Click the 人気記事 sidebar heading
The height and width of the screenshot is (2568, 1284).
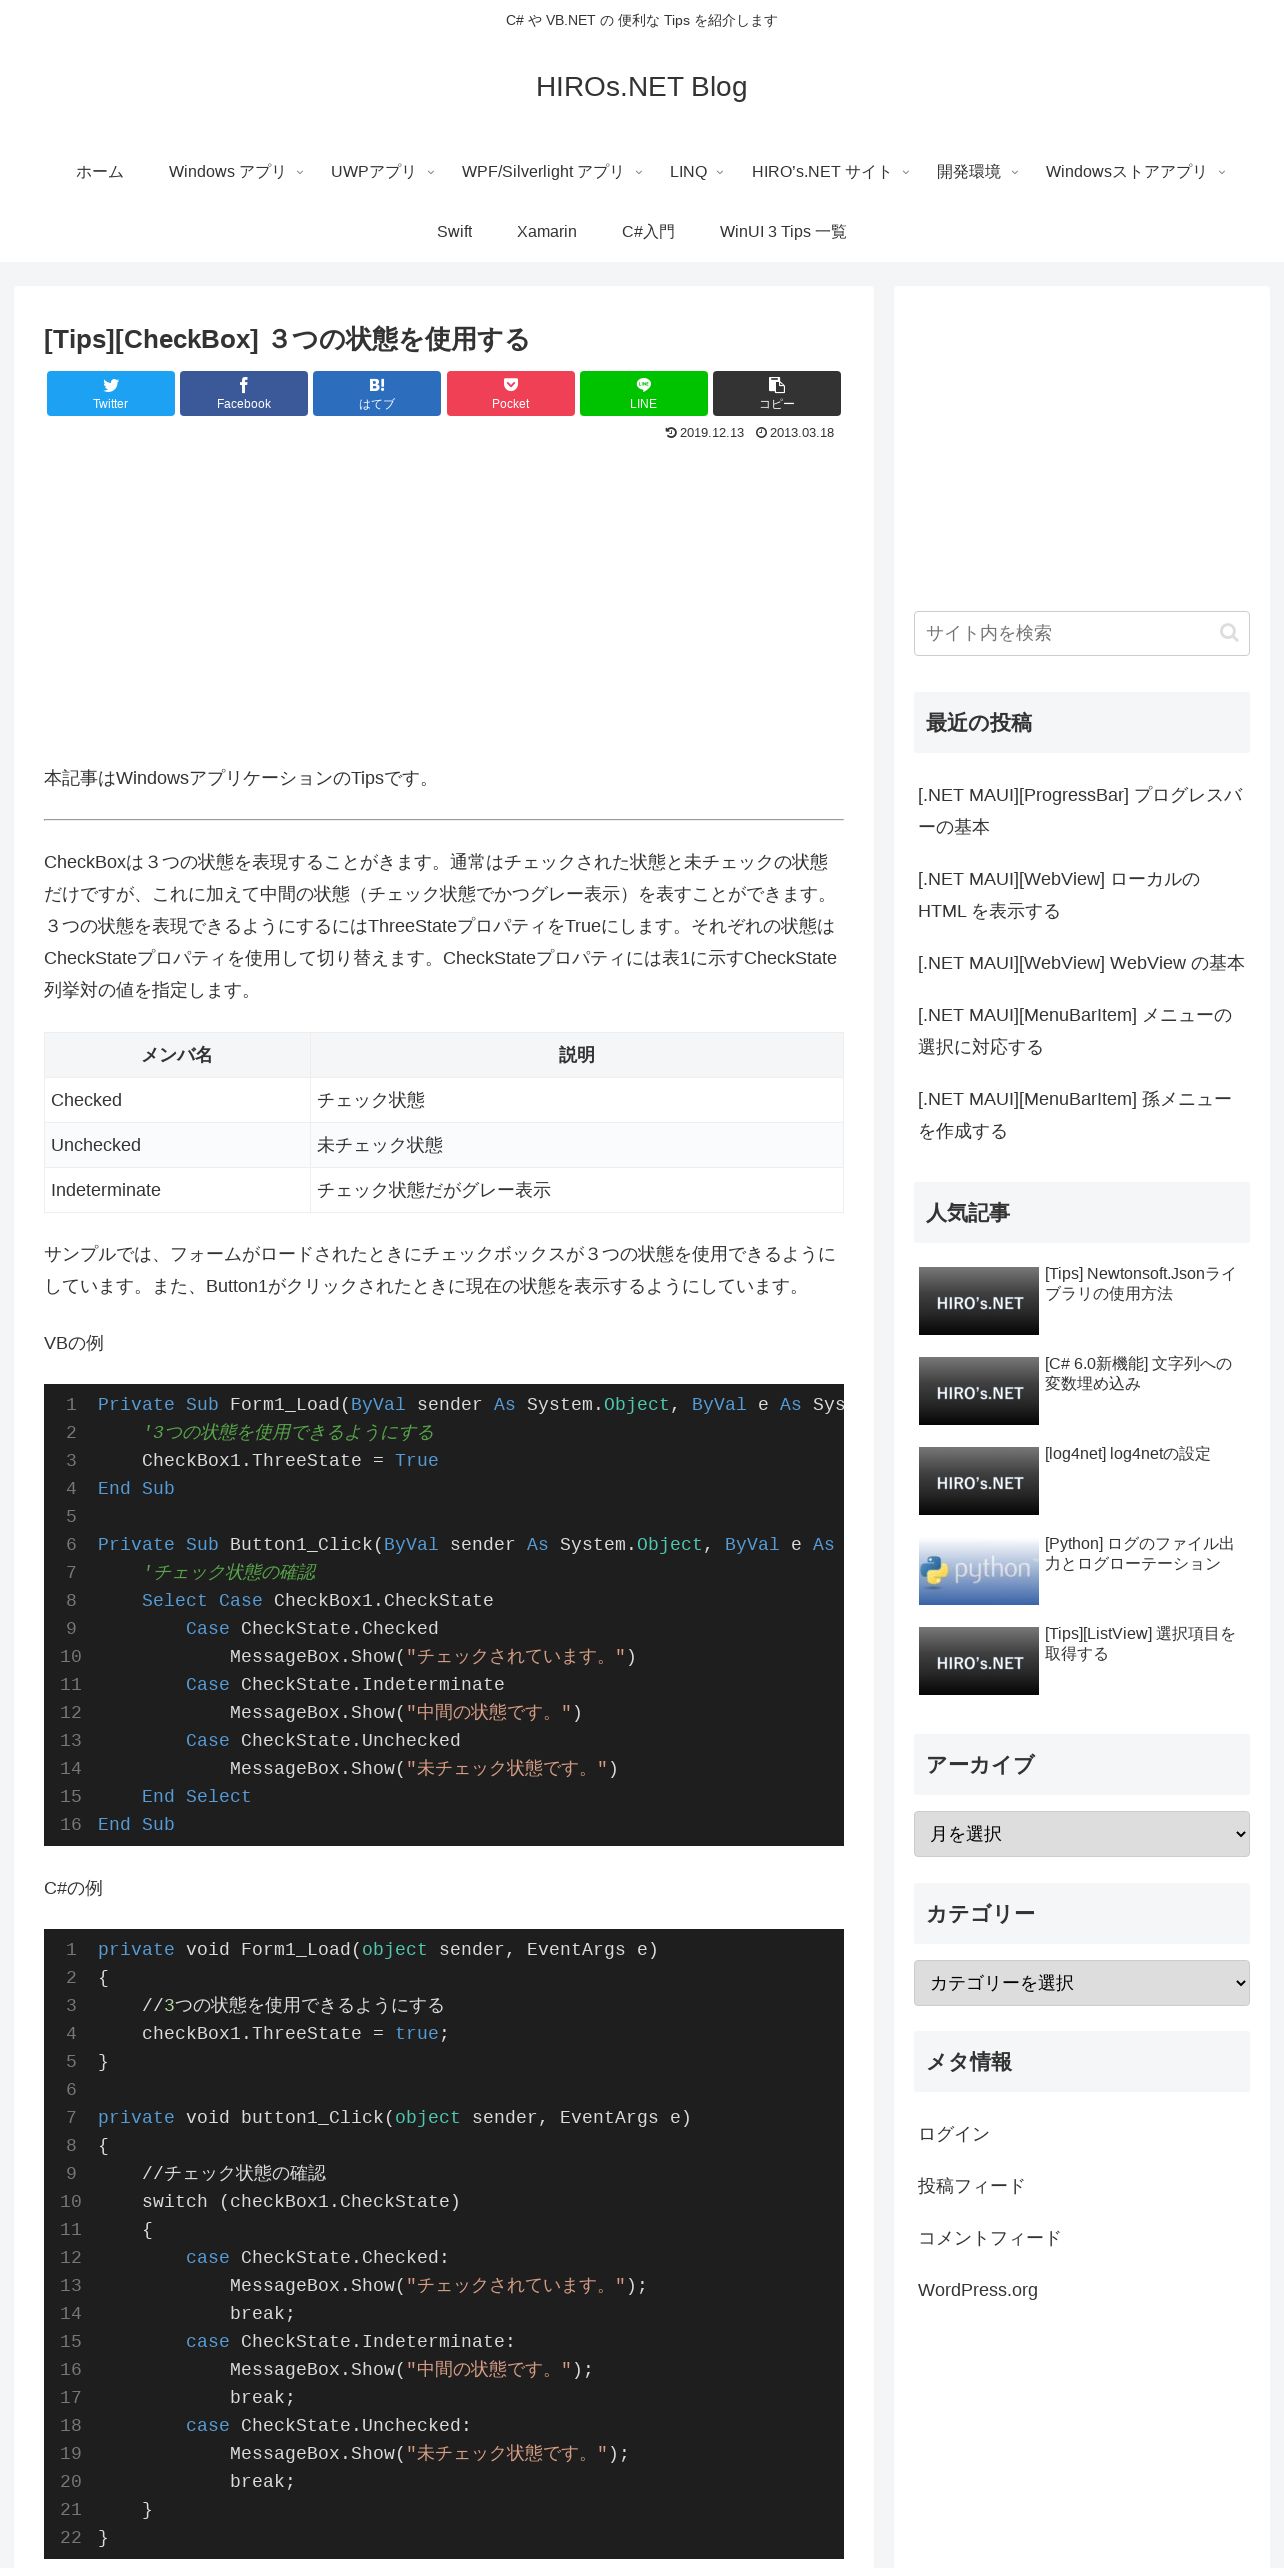(x=1082, y=1212)
